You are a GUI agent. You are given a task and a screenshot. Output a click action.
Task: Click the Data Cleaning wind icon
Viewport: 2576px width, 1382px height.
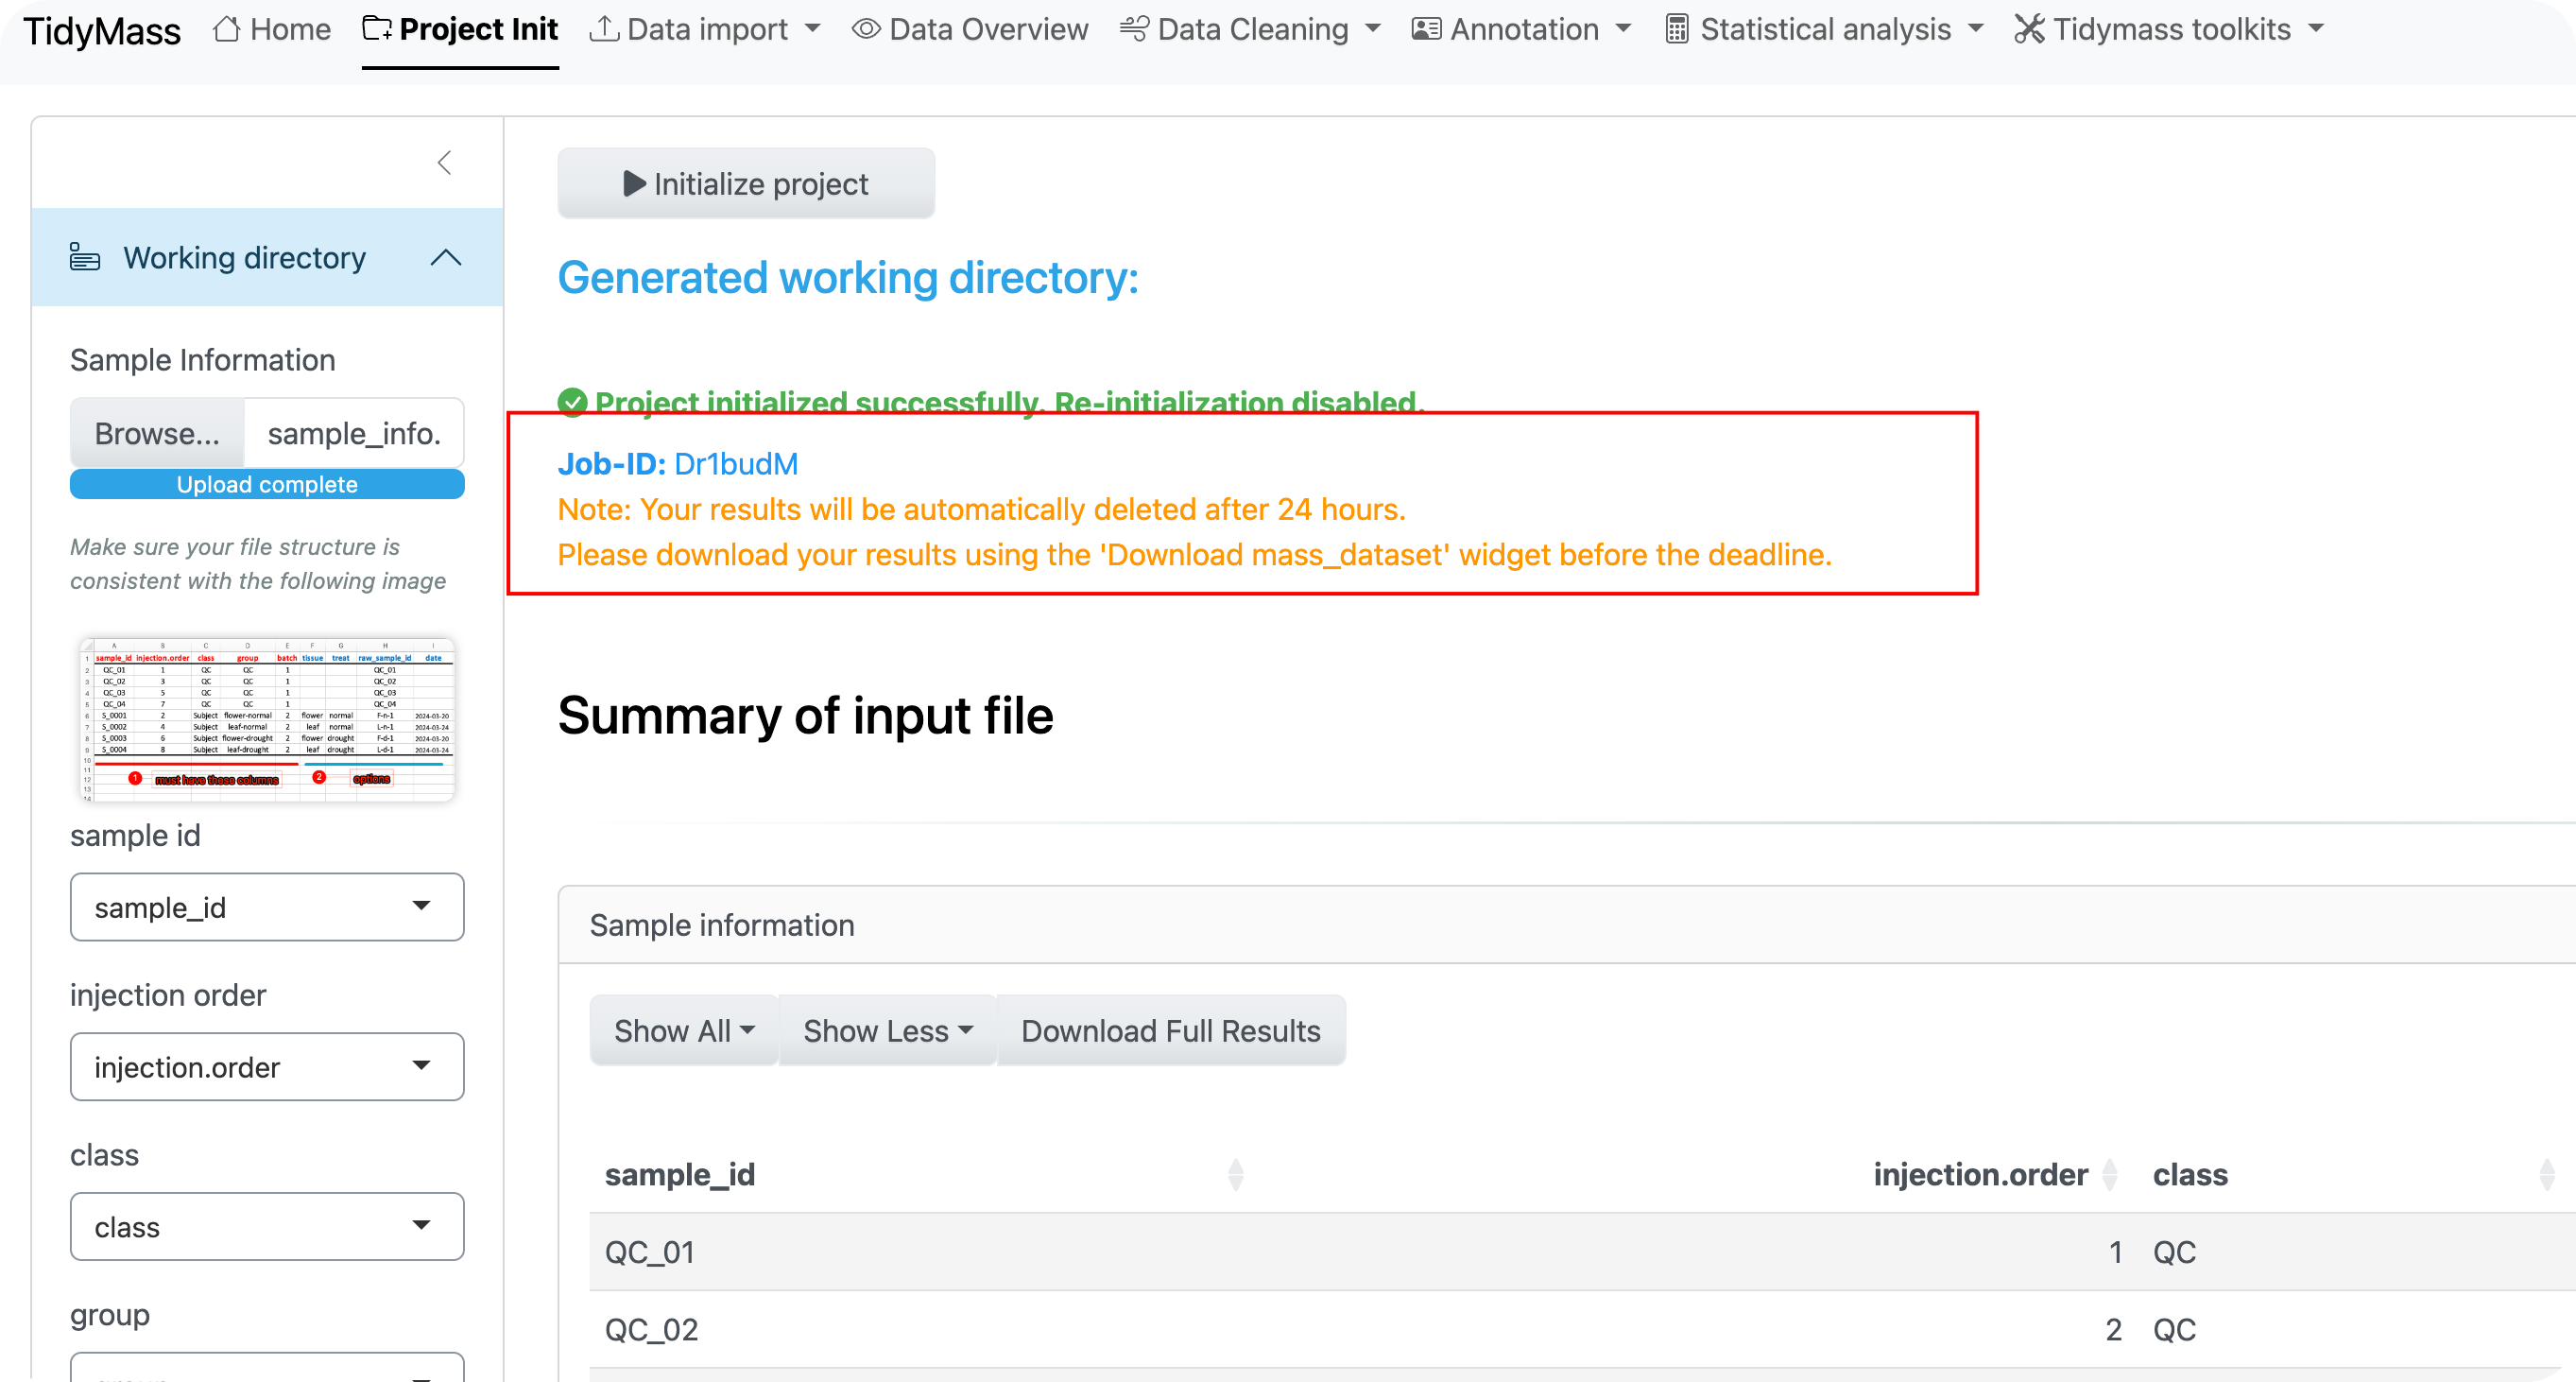coord(1134,29)
